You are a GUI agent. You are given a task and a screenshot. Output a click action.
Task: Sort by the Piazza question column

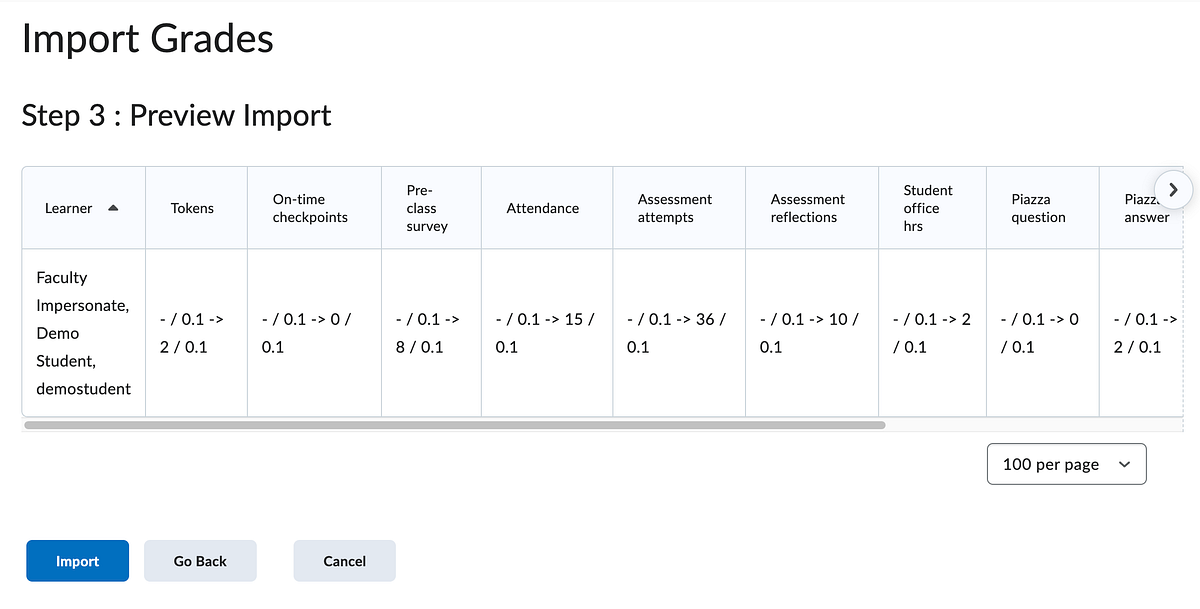1040,207
